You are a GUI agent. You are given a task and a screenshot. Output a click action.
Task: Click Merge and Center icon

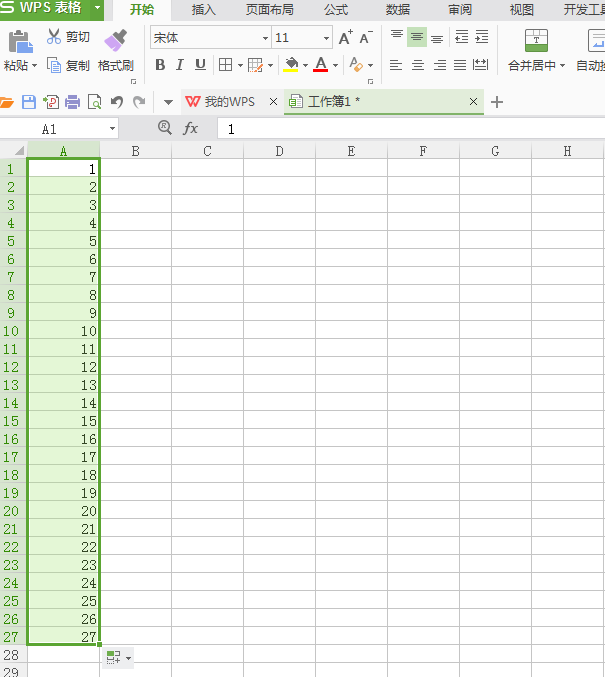coord(536,41)
